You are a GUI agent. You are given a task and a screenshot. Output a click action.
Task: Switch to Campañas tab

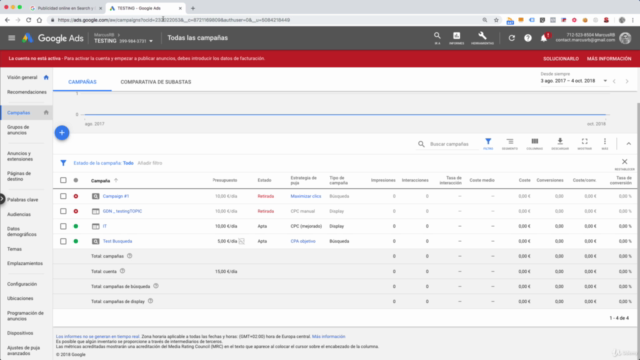82,82
